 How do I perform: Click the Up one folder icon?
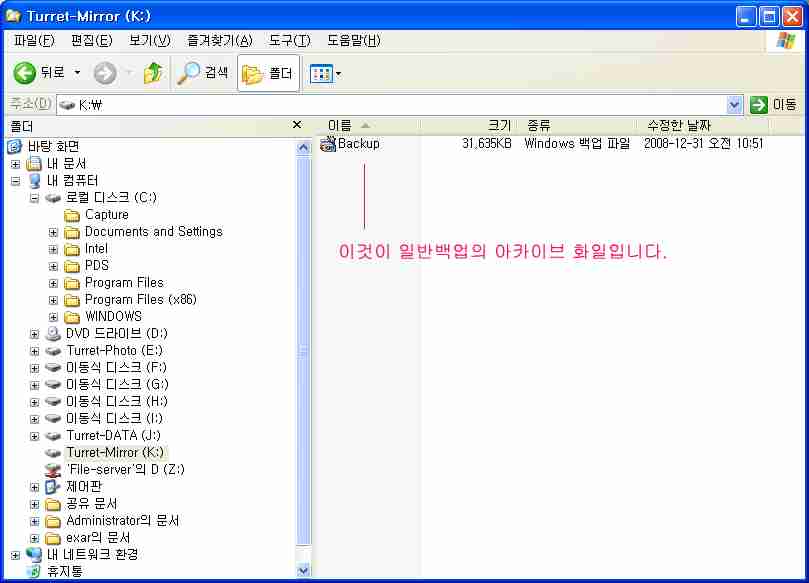click(153, 73)
